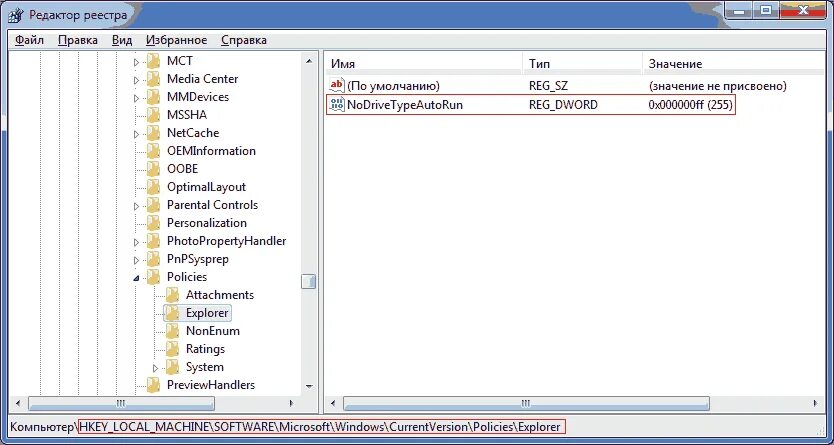Open the Избранное menu

[177, 40]
